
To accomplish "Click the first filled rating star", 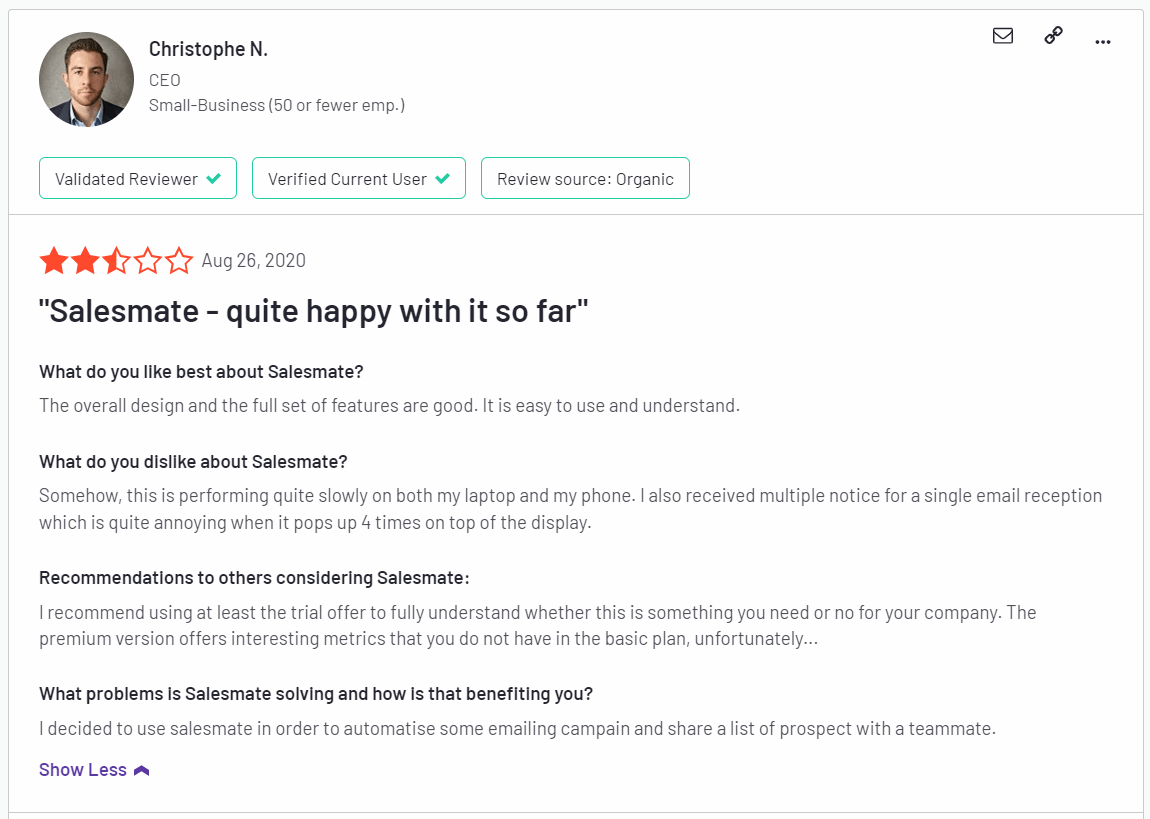I will click(x=54, y=260).
